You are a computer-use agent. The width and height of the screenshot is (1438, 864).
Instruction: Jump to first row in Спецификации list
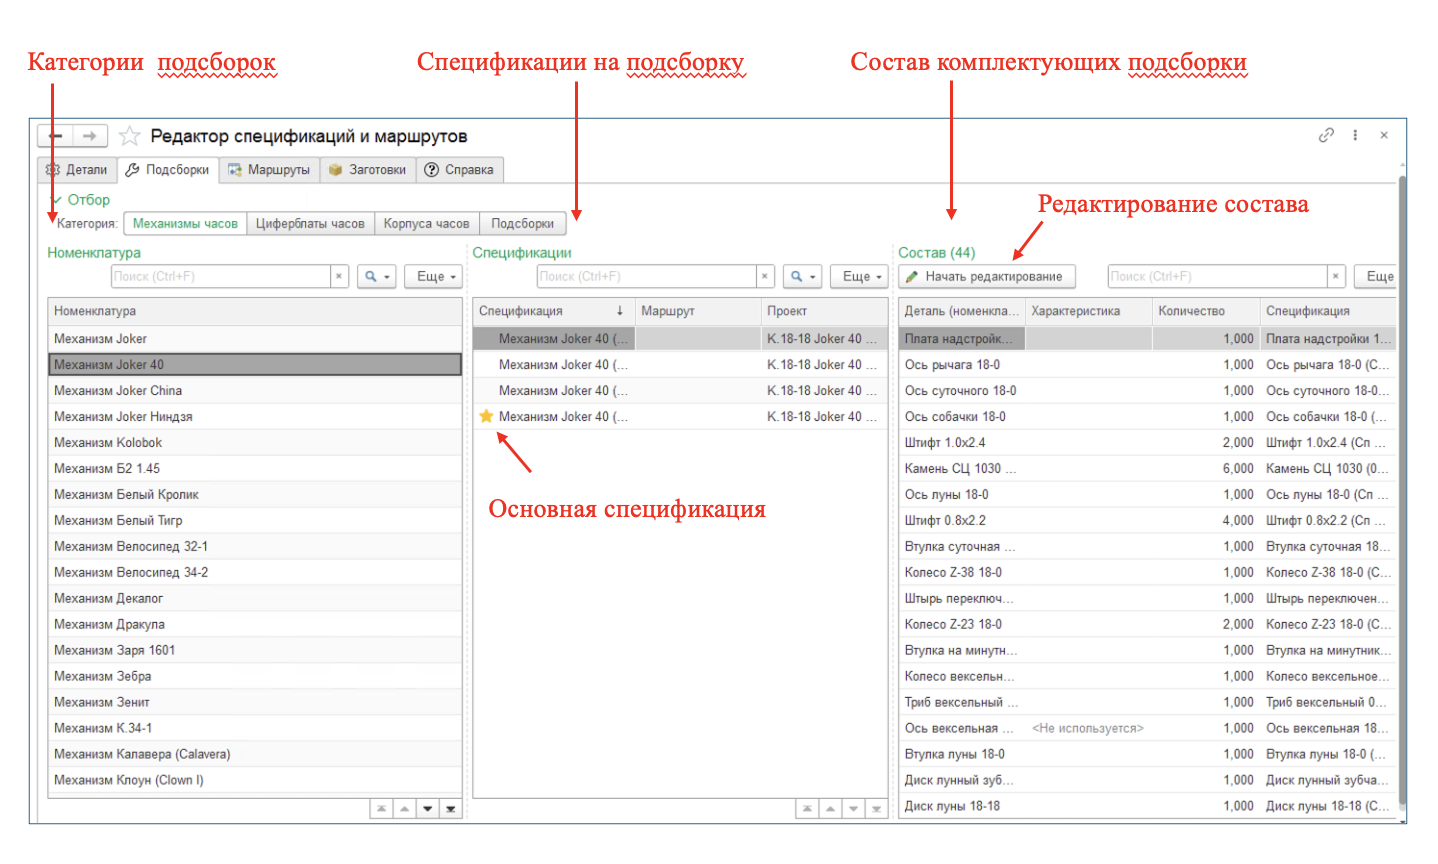(x=807, y=809)
